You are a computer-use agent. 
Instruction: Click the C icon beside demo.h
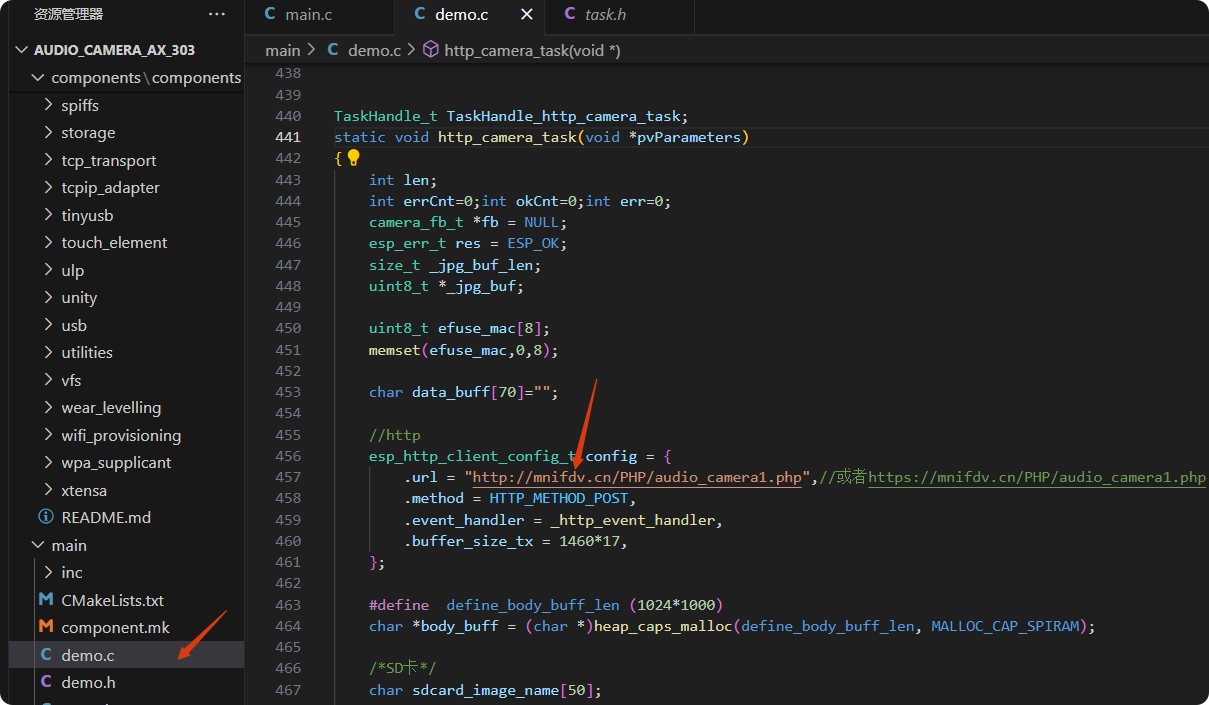[45, 682]
